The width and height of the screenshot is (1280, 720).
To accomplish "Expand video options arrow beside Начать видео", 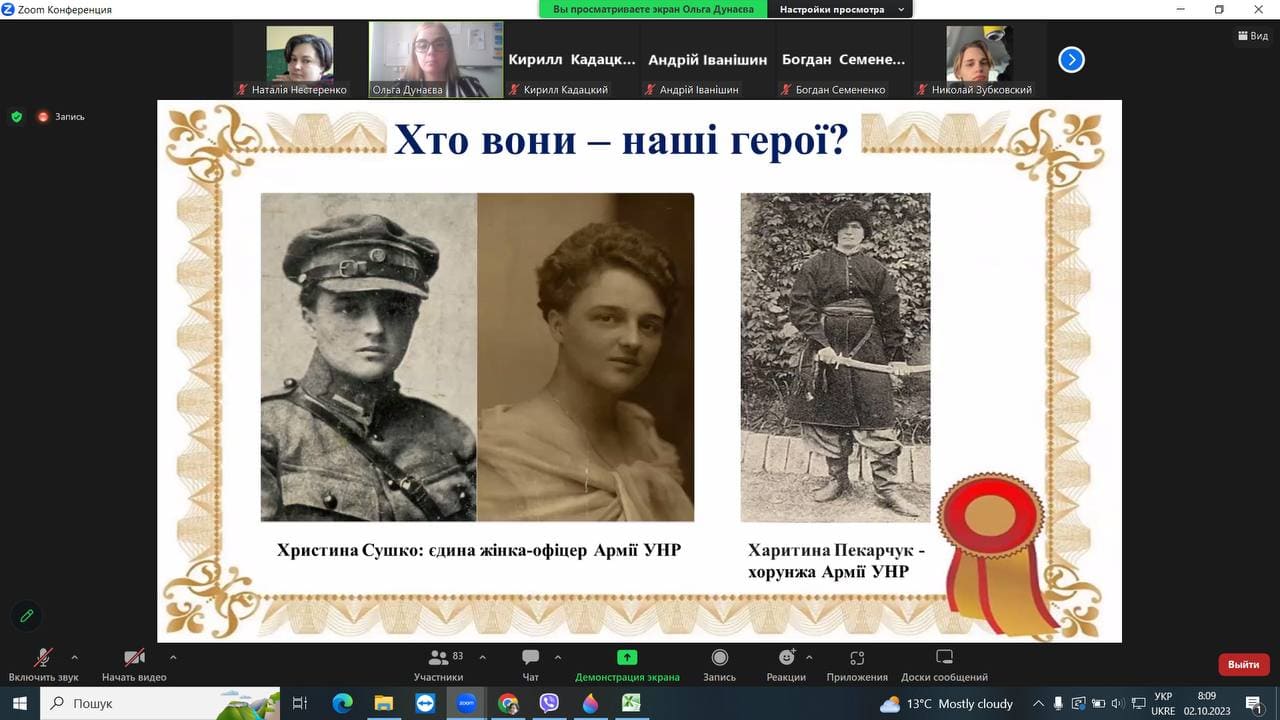I will tap(173, 657).
